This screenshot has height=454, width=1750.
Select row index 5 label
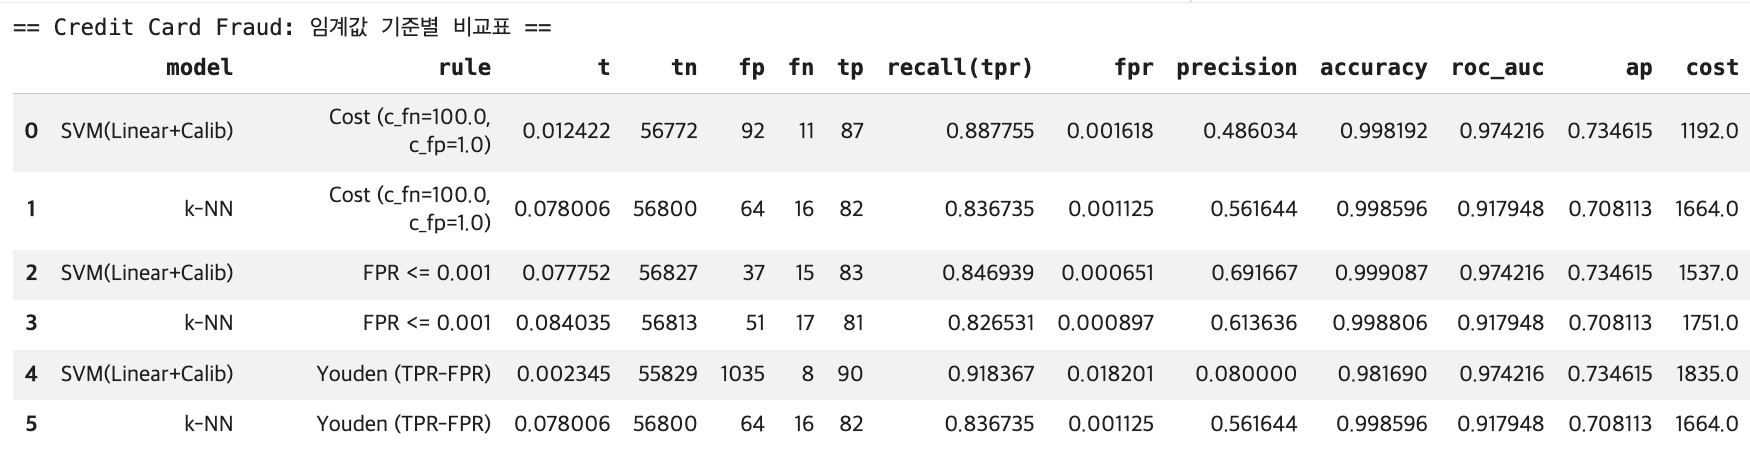pyautogui.click(x=31, y=424)
